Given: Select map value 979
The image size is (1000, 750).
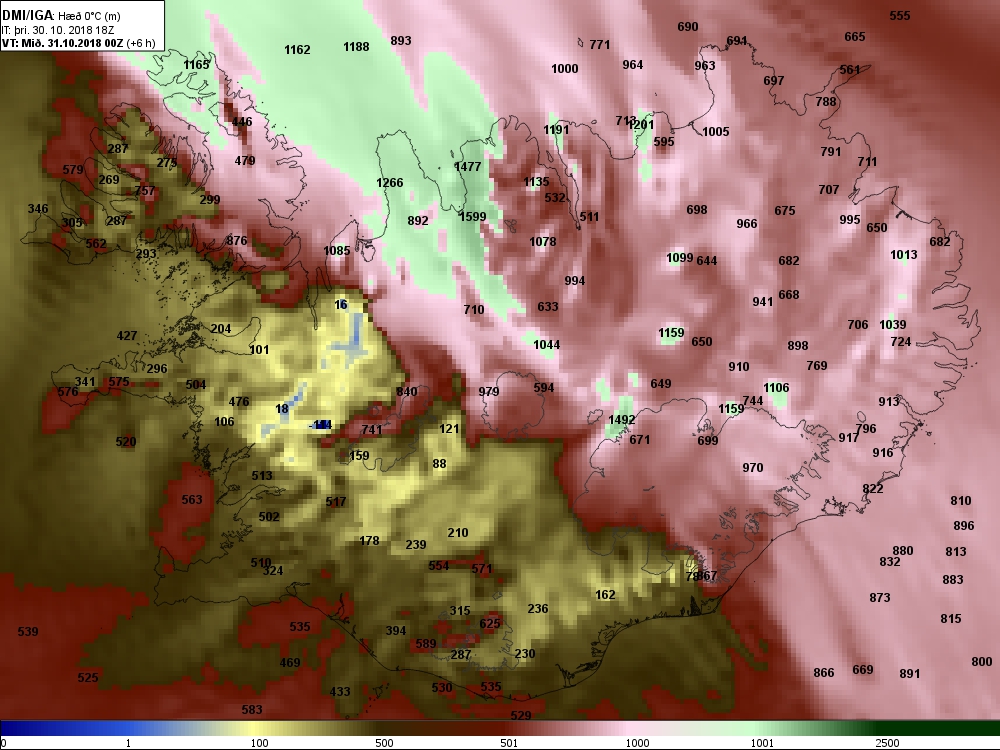Looking at the screenshot, I should point(489,392).
